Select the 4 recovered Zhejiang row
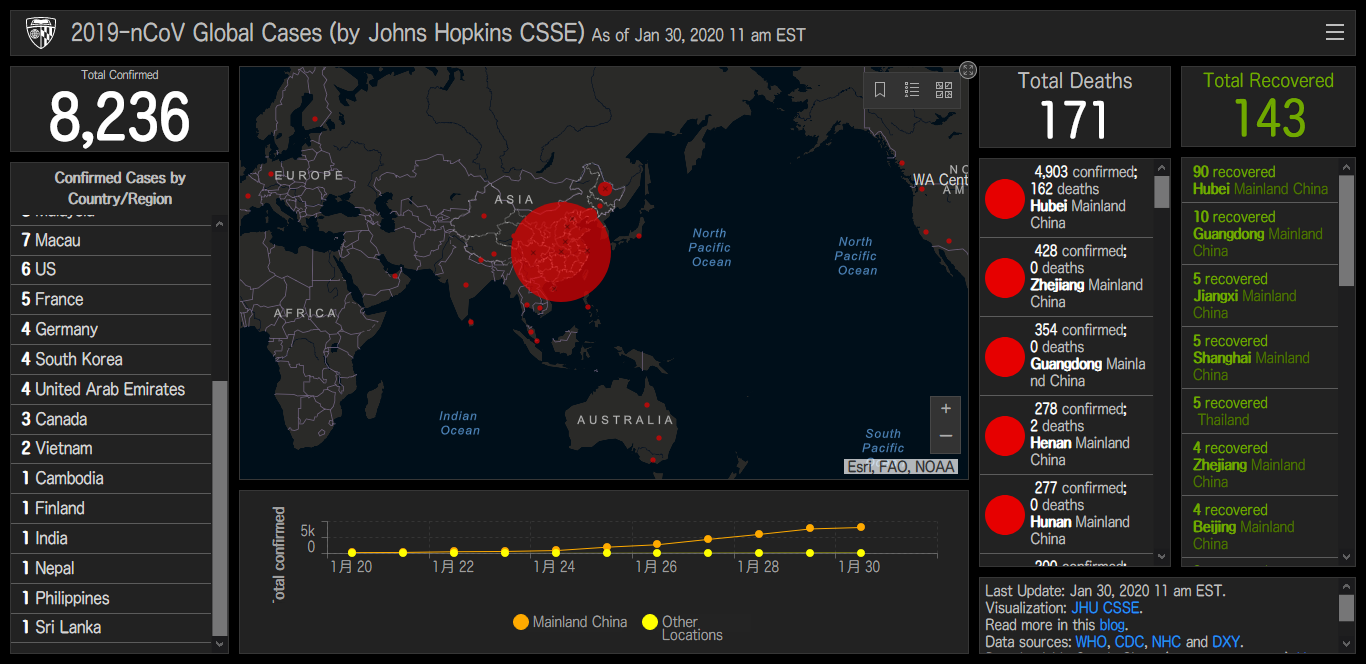The width and height of the screenshot is (1366, 664). click(1260, 465)
